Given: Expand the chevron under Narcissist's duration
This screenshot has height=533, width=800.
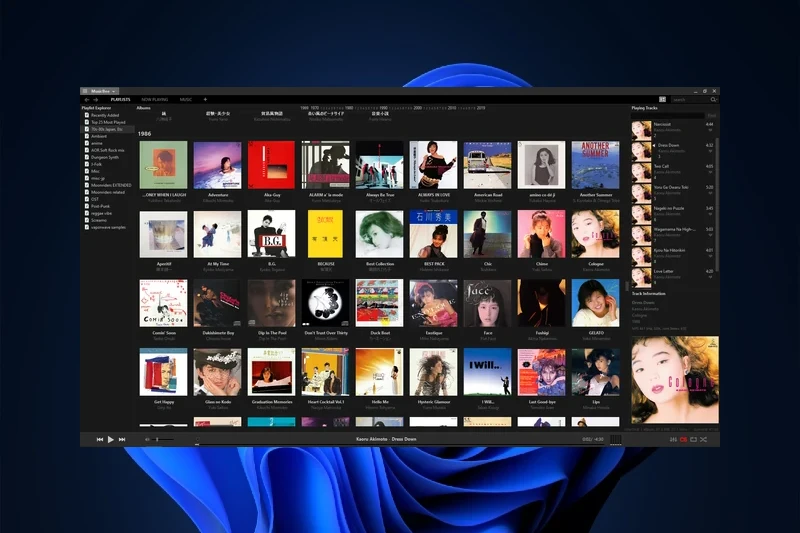Looking at the screenshot, I should [710, 130].
